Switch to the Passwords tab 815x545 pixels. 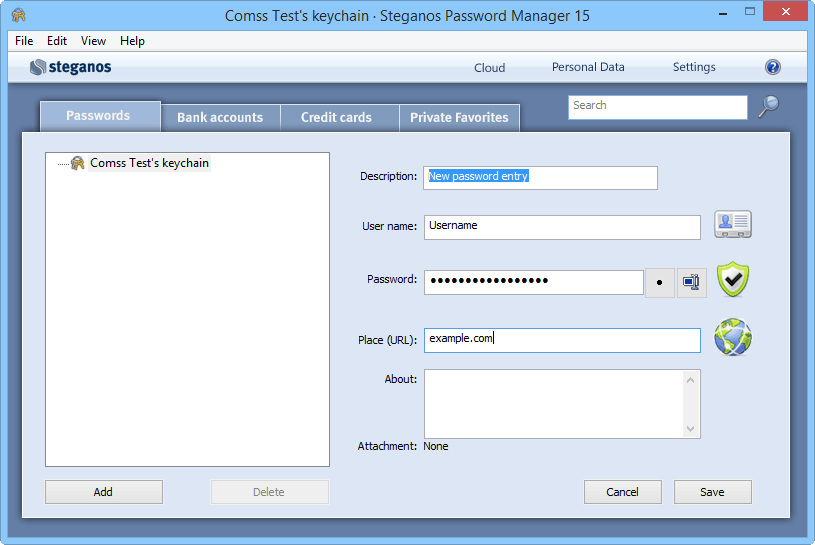click(x=100, y=116)
